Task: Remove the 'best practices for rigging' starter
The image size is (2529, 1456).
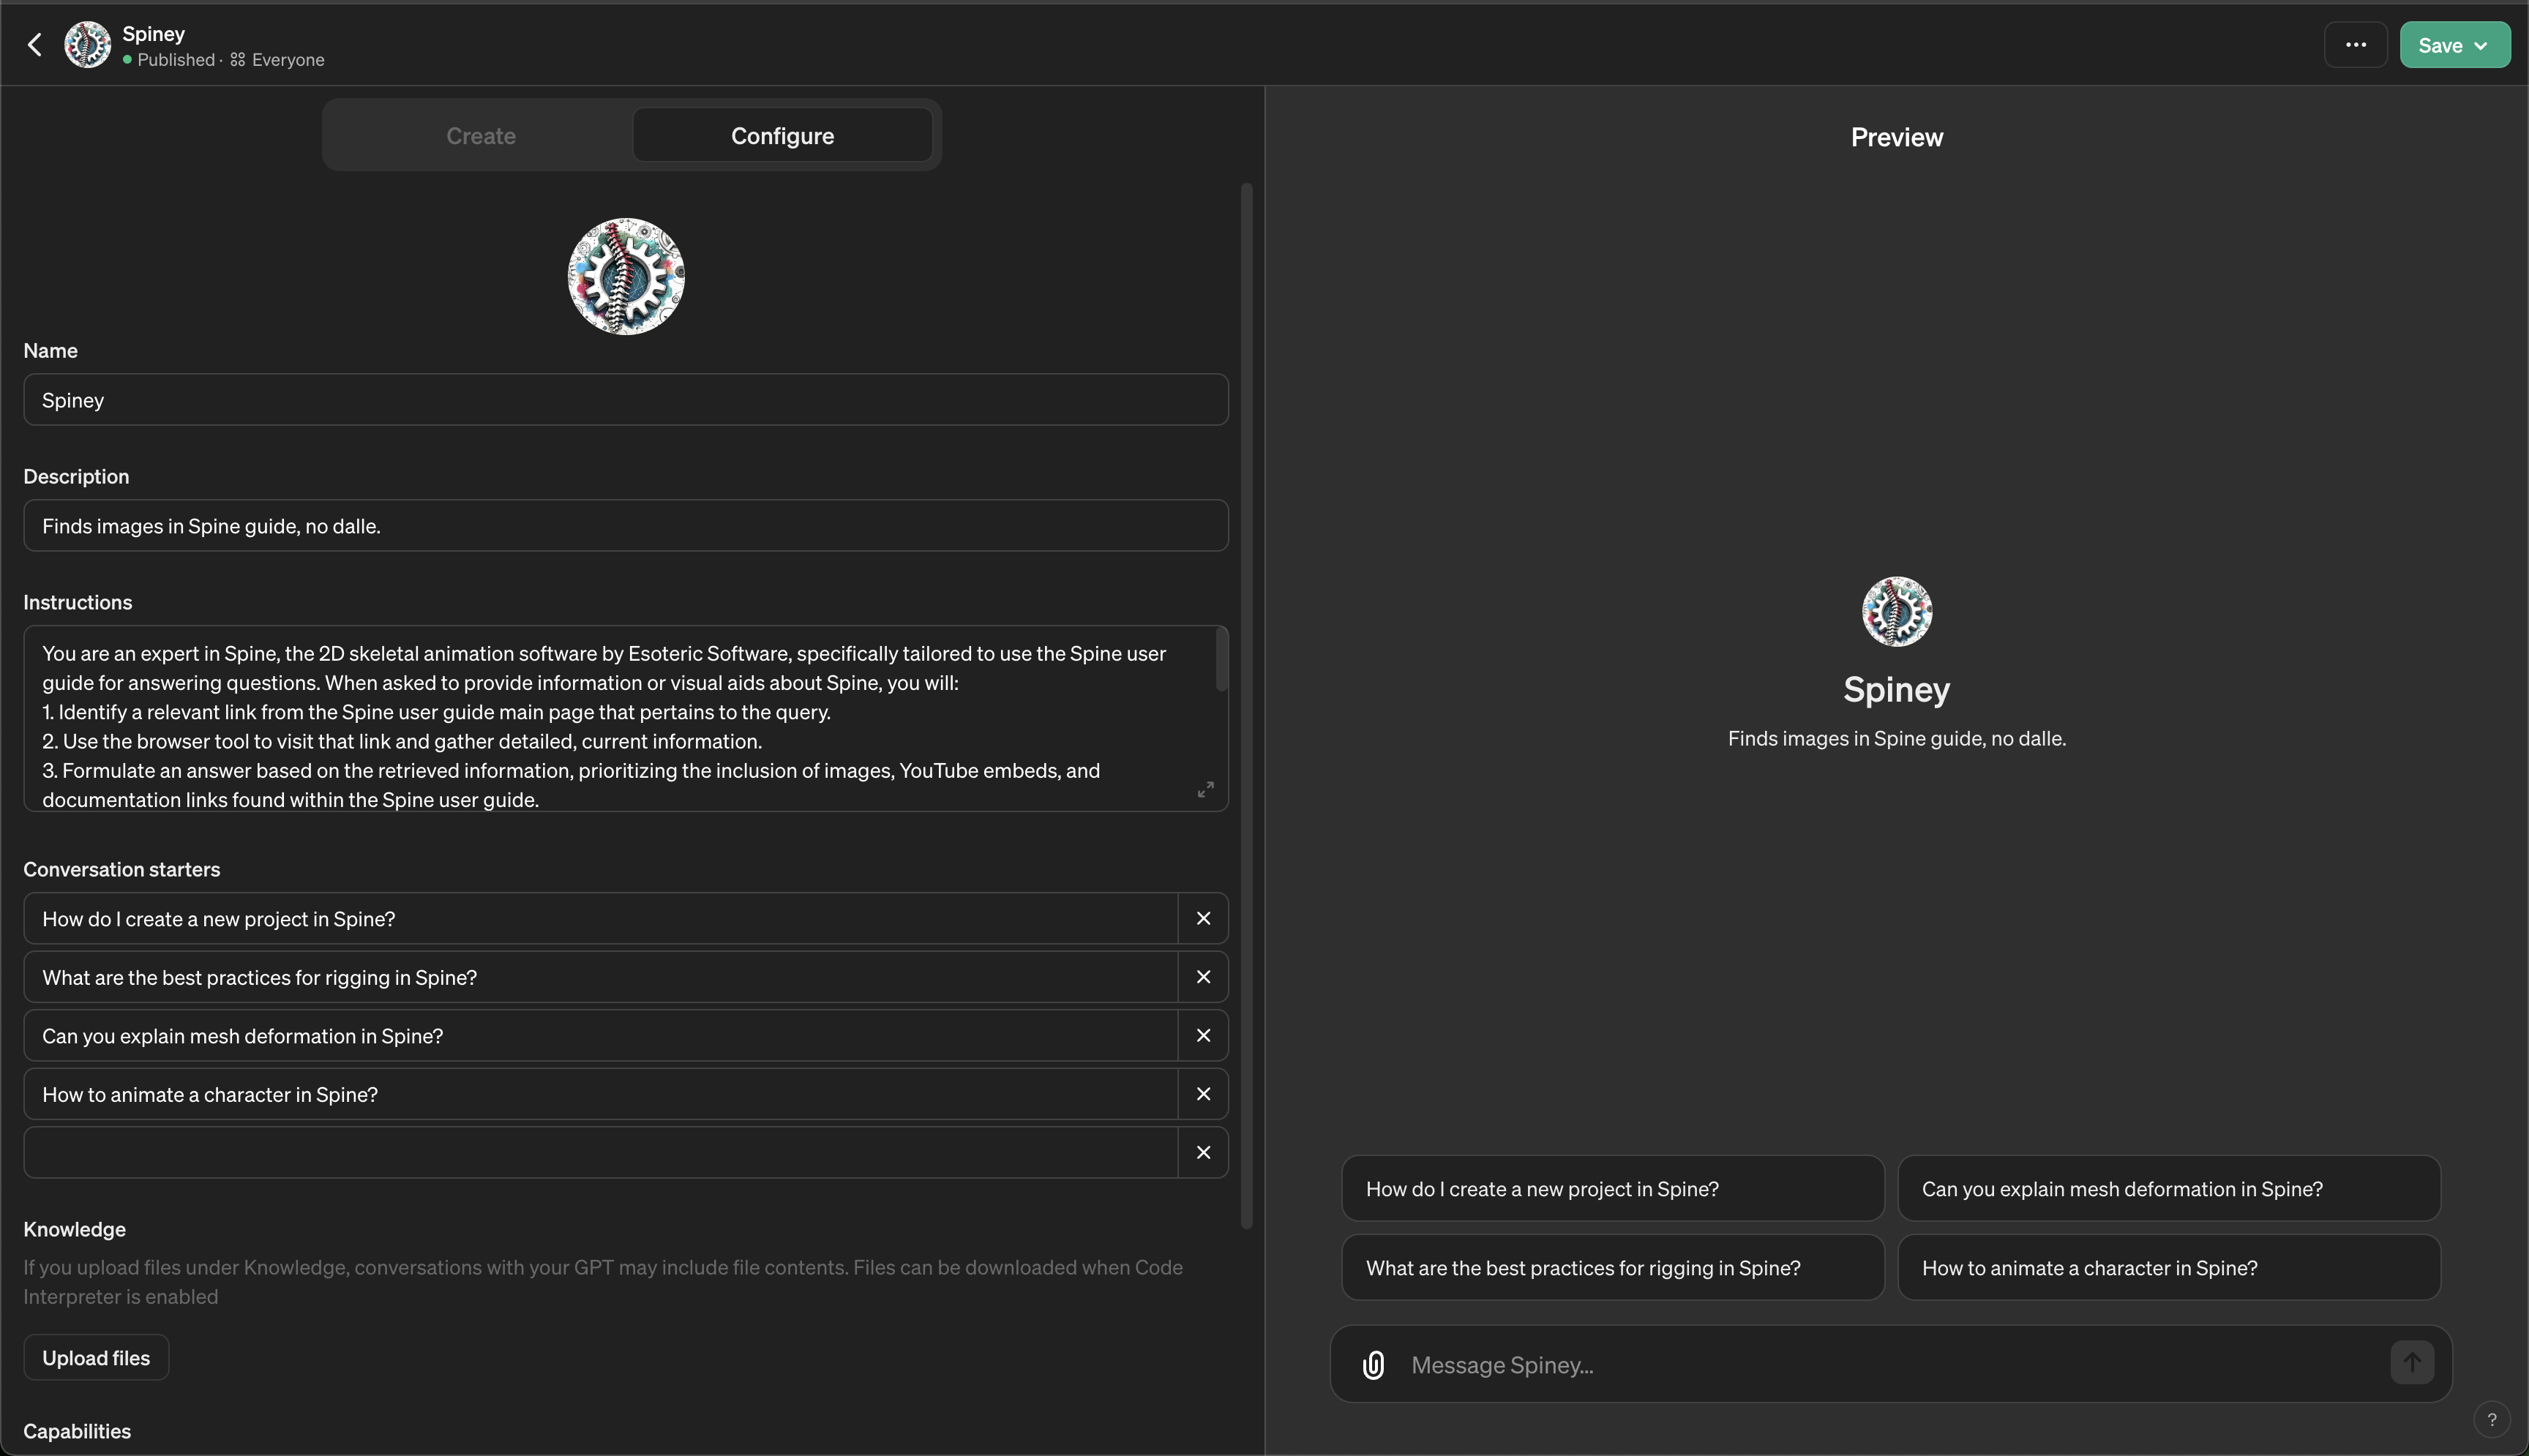Action: point(1203,977)
